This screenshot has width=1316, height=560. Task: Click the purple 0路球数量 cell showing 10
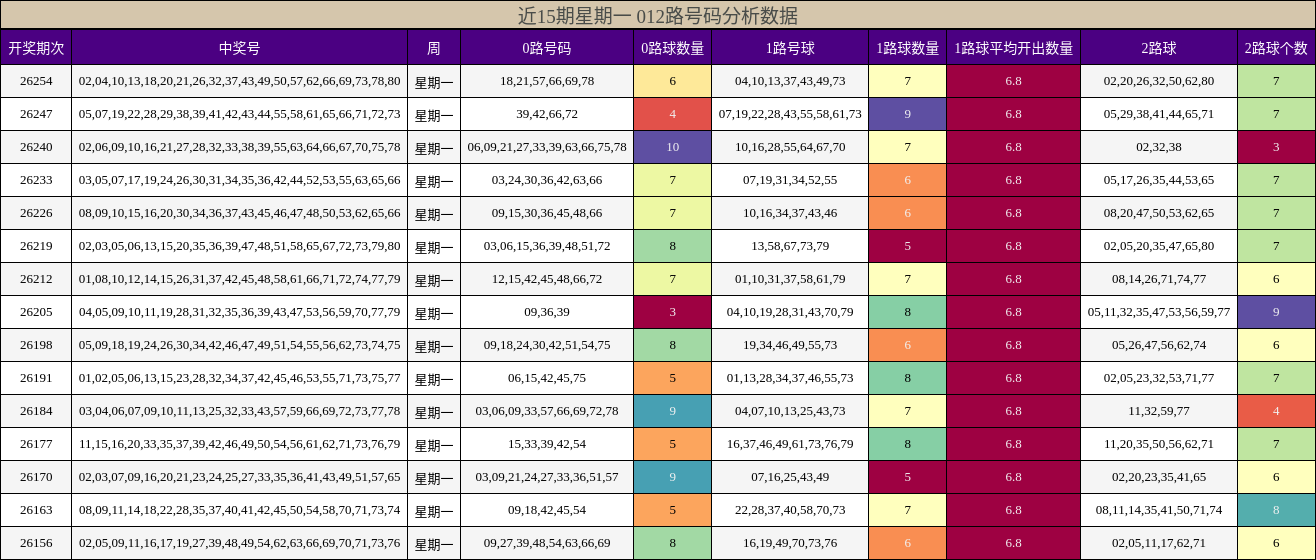click(x=672, y=147)
